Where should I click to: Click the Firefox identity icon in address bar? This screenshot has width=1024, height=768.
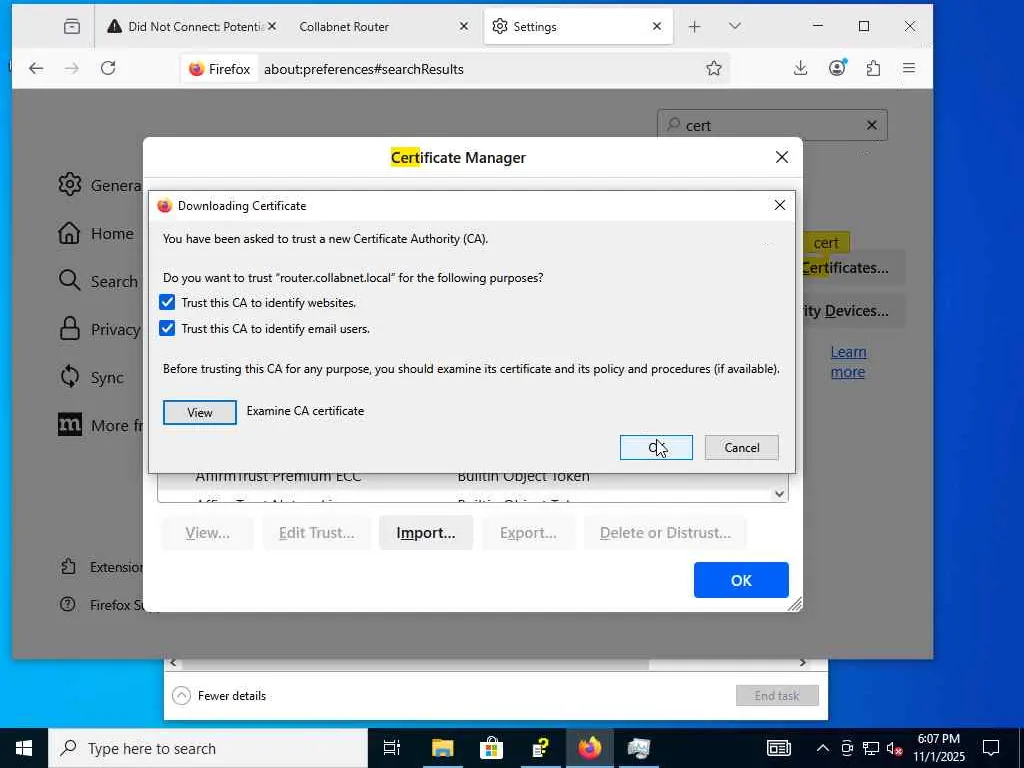[219, 69]
